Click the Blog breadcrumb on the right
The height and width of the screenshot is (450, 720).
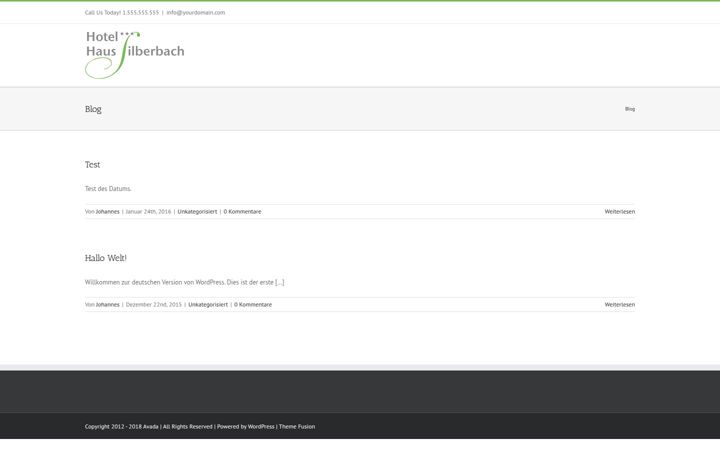(630, 109)
